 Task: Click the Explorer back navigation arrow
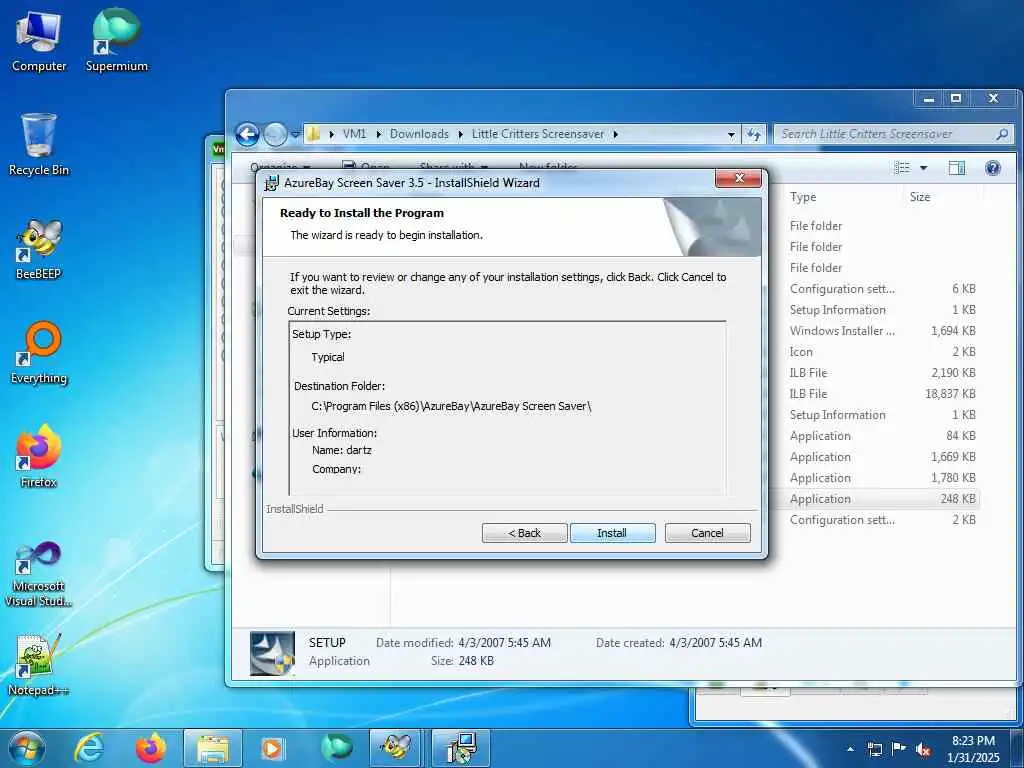[x=247, y=134]
